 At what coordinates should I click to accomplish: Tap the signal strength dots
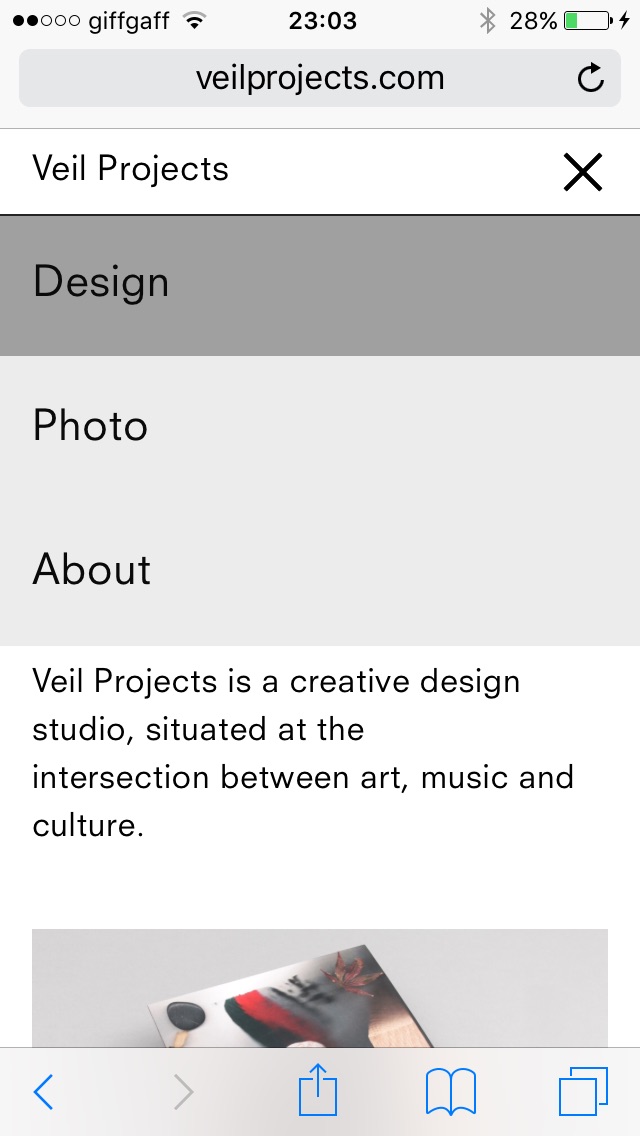47,20
